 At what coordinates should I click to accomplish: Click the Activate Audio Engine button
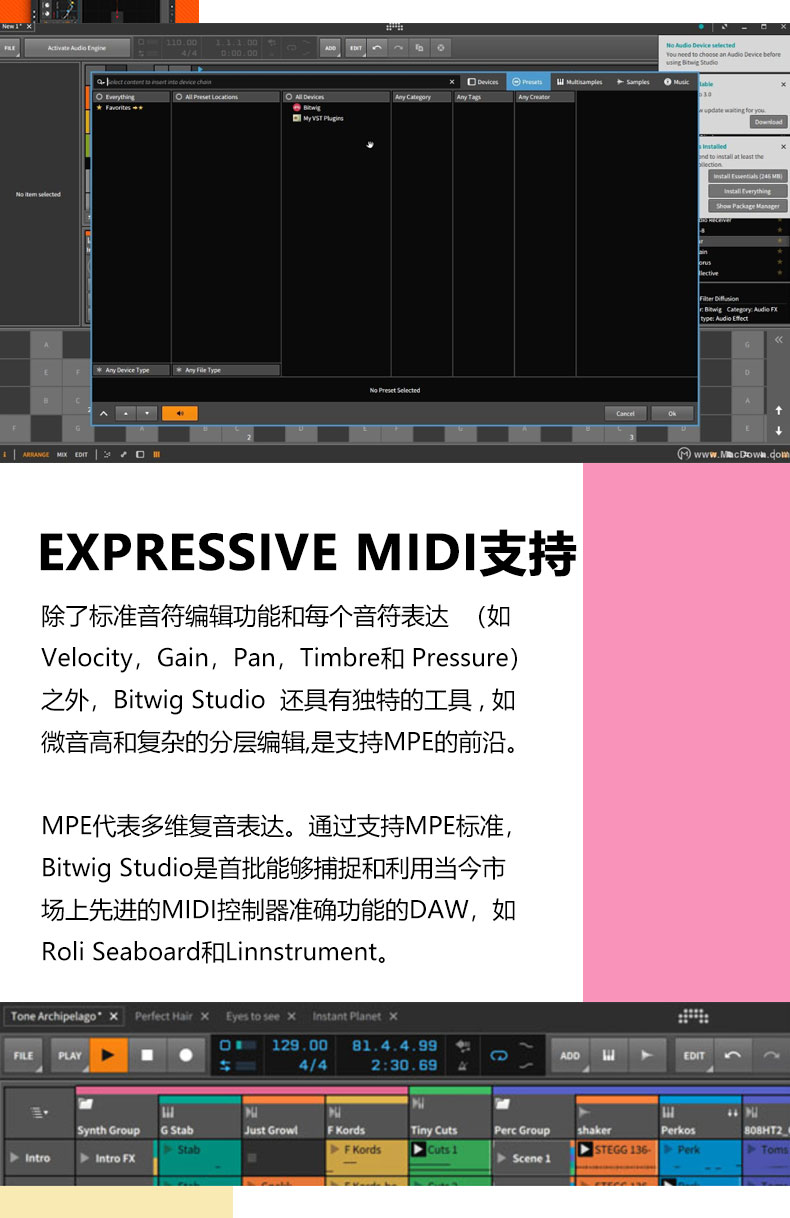coord(78,47)
